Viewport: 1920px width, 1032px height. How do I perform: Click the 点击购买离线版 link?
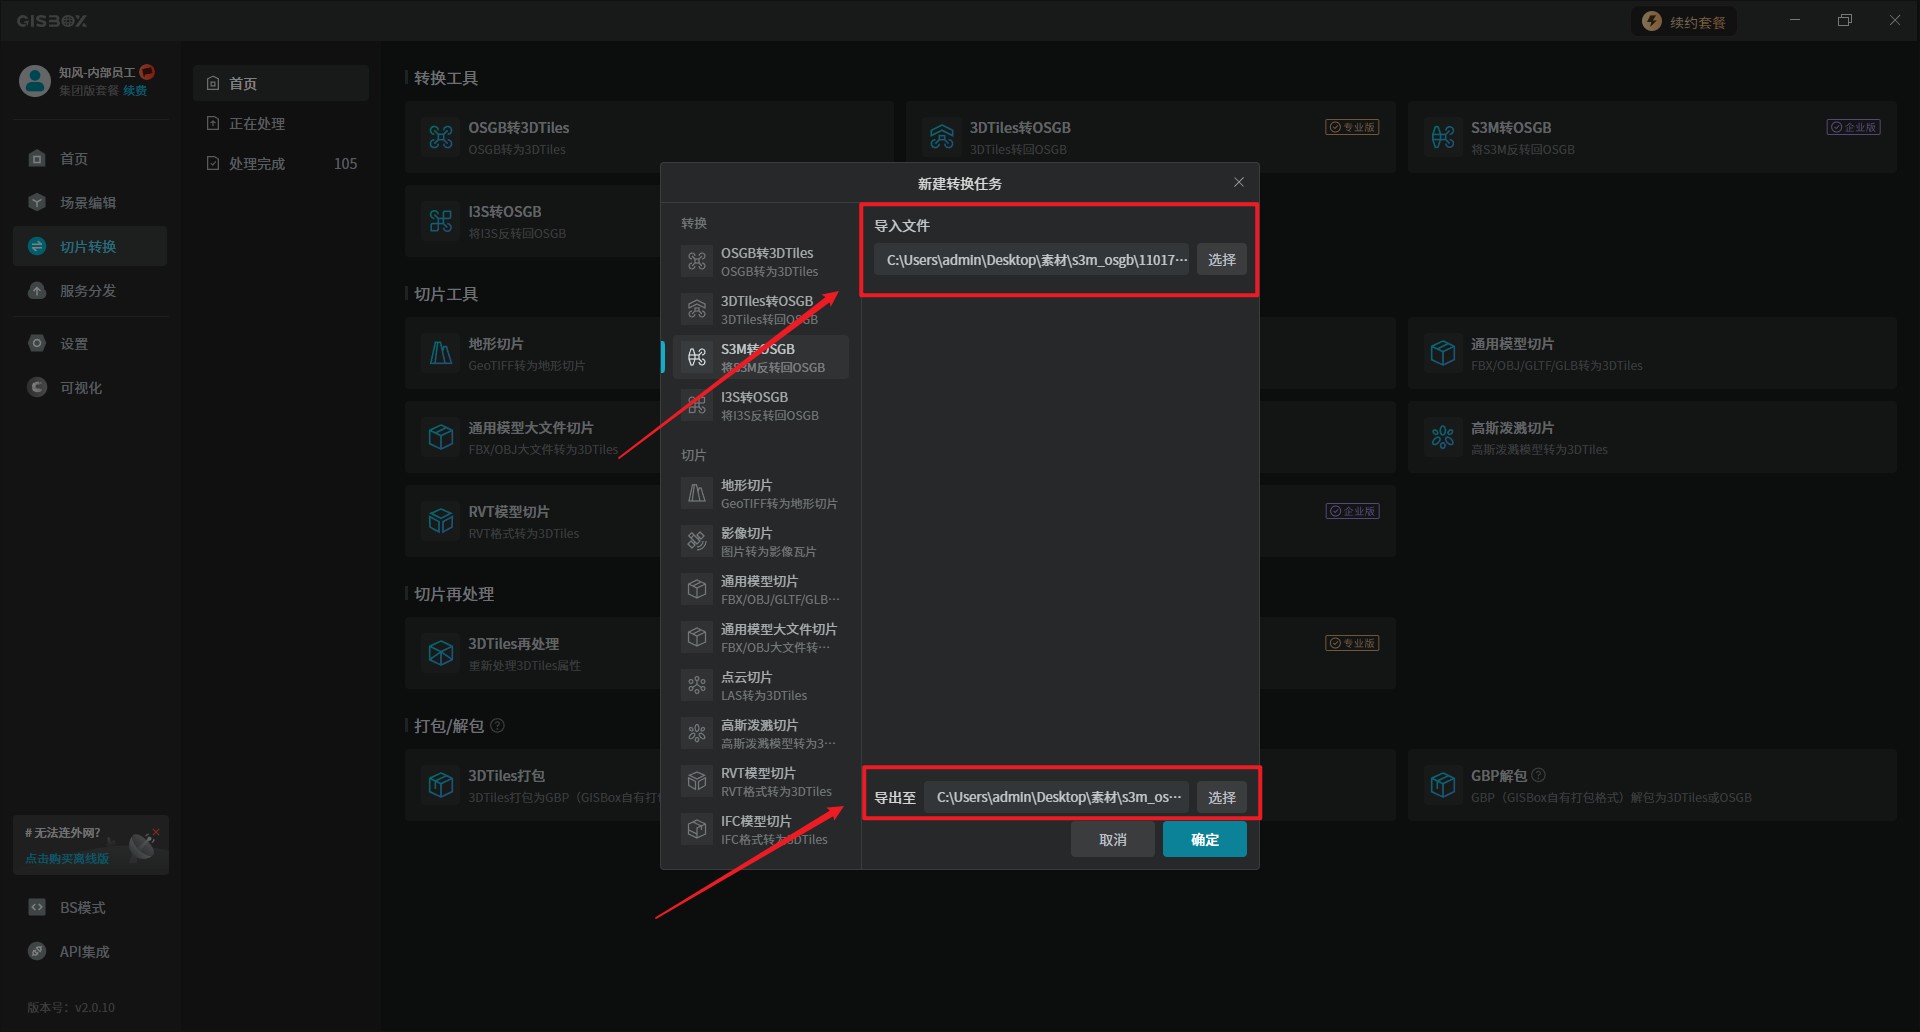(x=67, y=859)
